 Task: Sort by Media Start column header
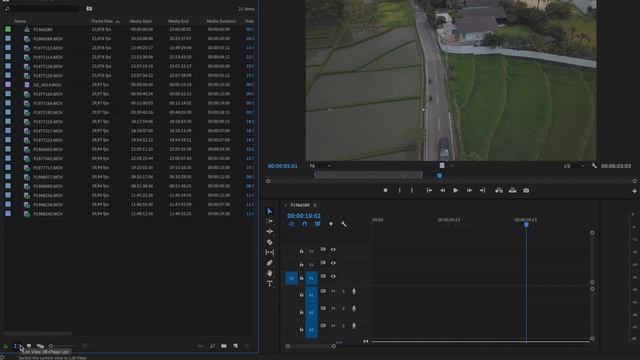point(141,21)
